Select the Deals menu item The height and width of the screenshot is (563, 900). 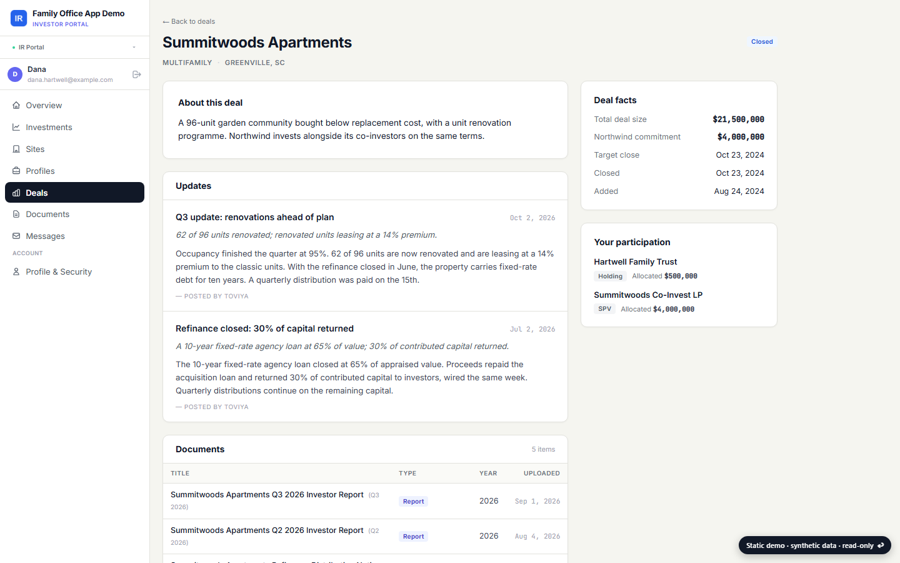[x=75, y=193]
